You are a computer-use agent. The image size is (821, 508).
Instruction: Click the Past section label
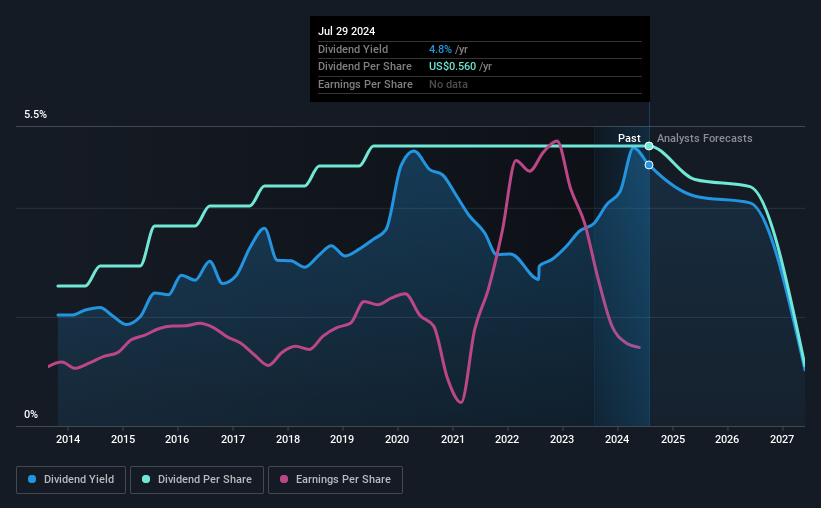(x=629, y=138)
